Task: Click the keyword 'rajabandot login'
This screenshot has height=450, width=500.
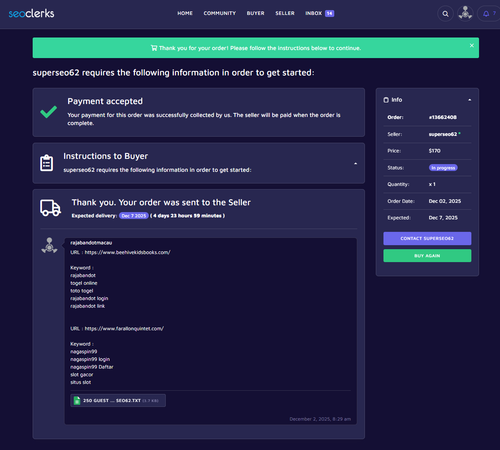Action: point(89,298)
